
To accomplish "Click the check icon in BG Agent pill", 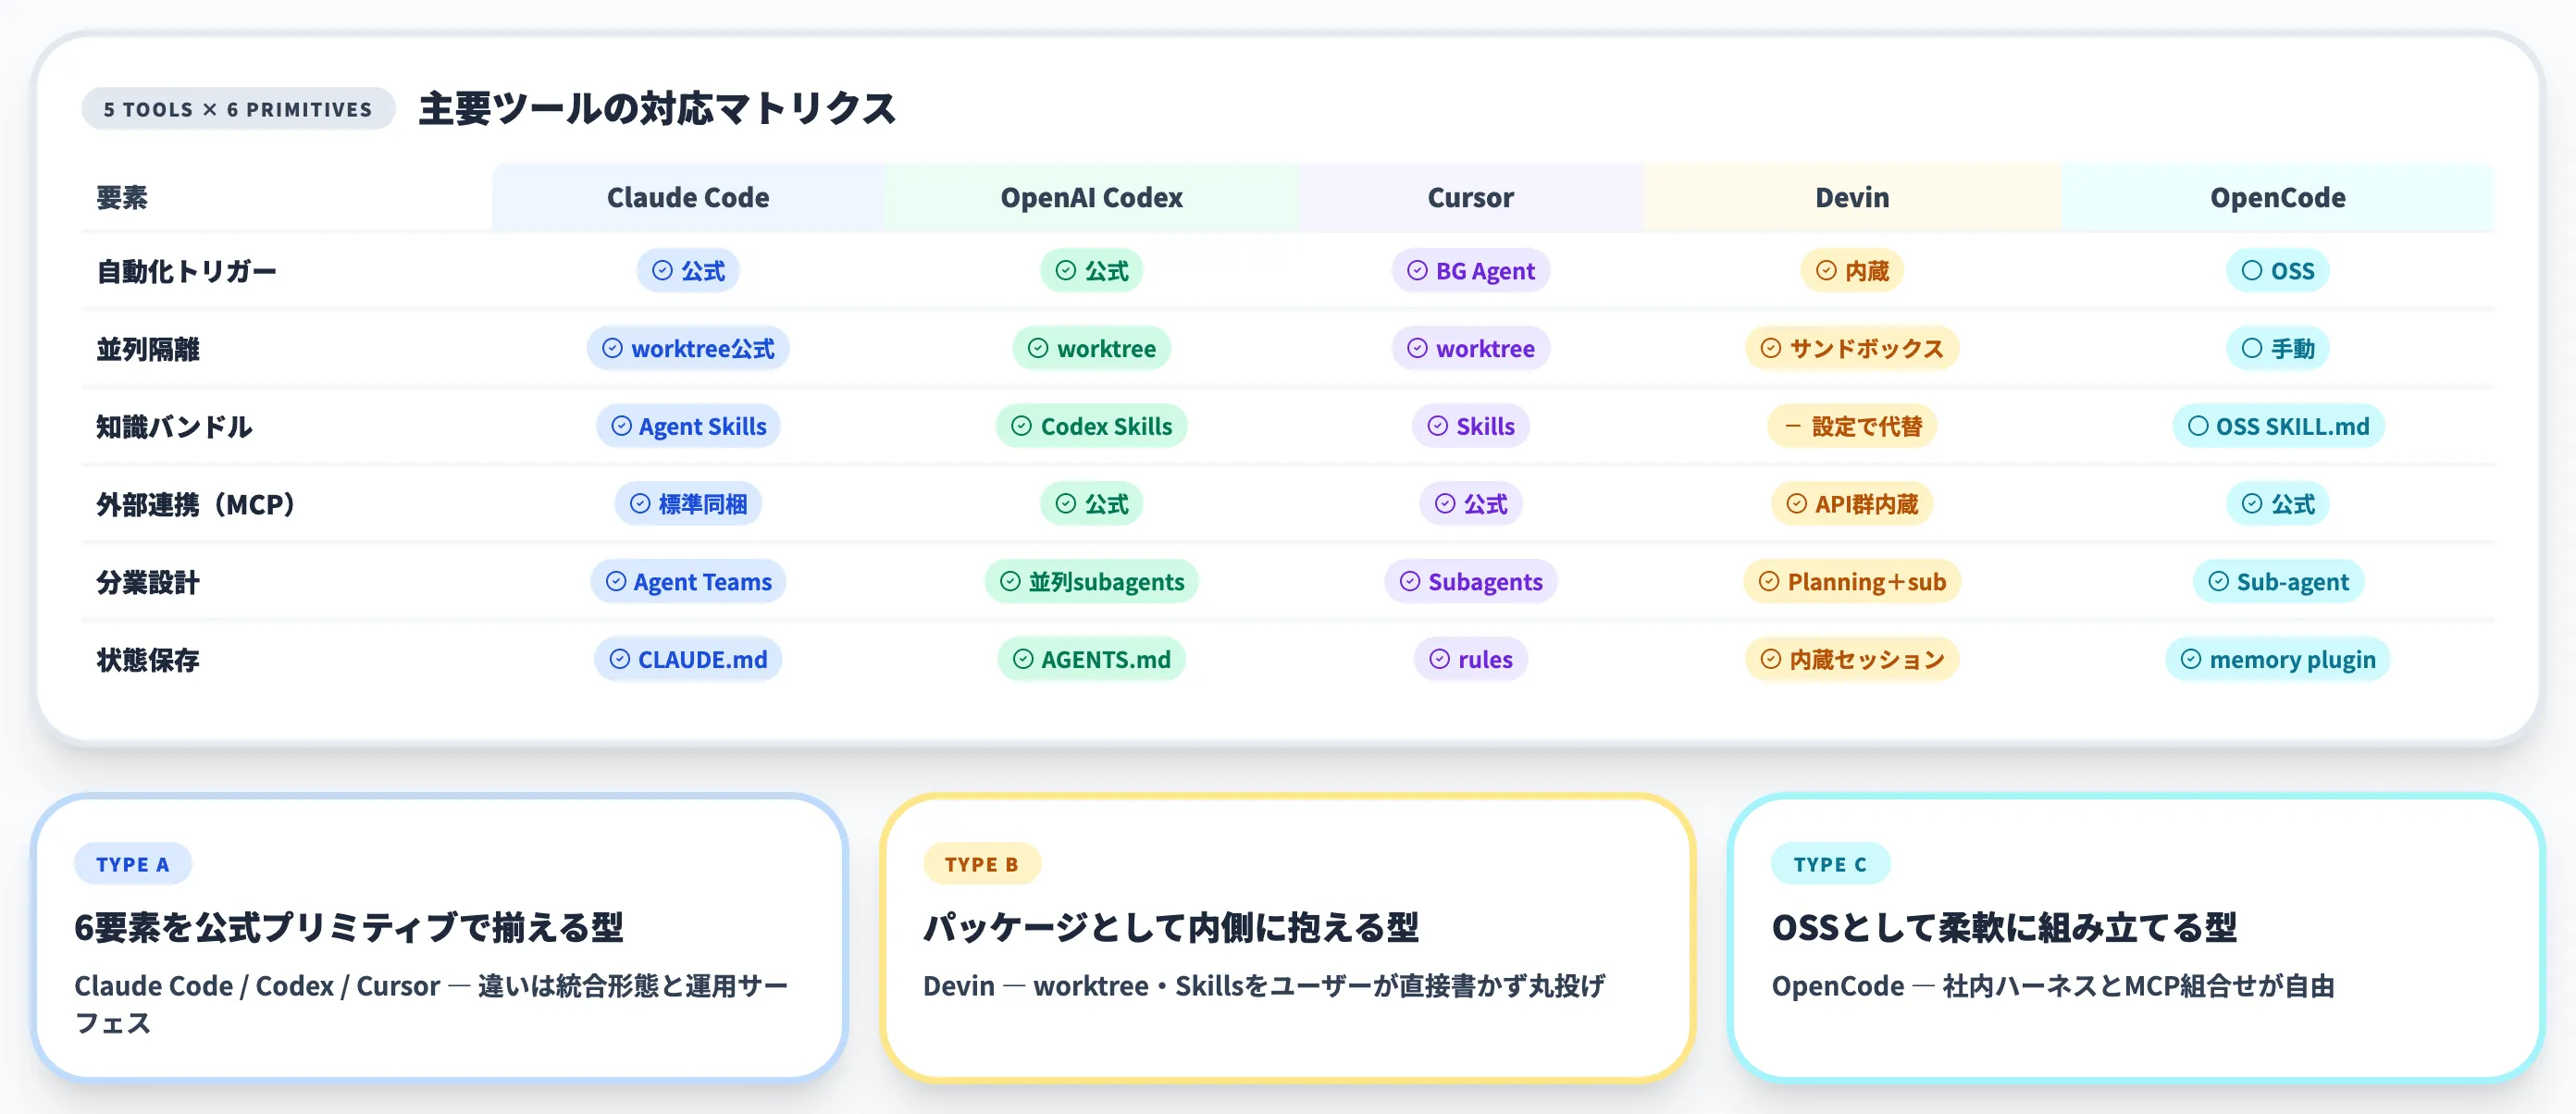I will coord(1417,270).
